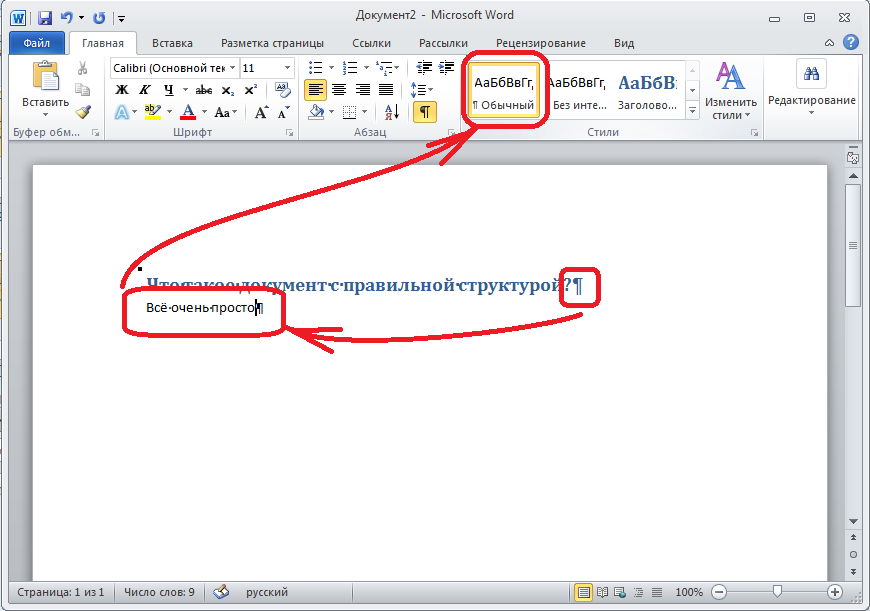Click the Center alignment icon
This screenshot has height=611, width=870.
(338, 89)
